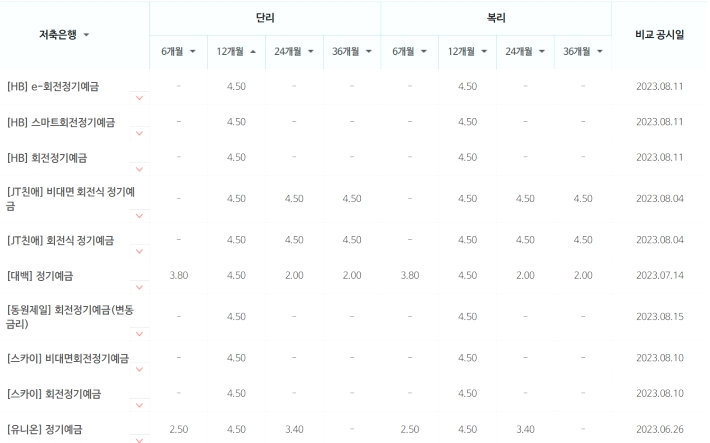Click 4.50 복리 12개월 for 스카이 회전정기예금

tap(467, 393)
